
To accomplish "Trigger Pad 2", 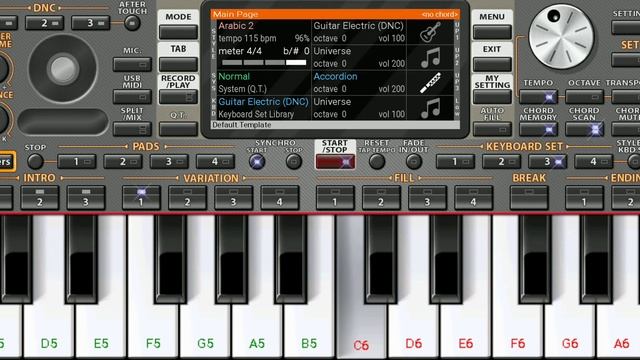I will (x=123, y=162).
